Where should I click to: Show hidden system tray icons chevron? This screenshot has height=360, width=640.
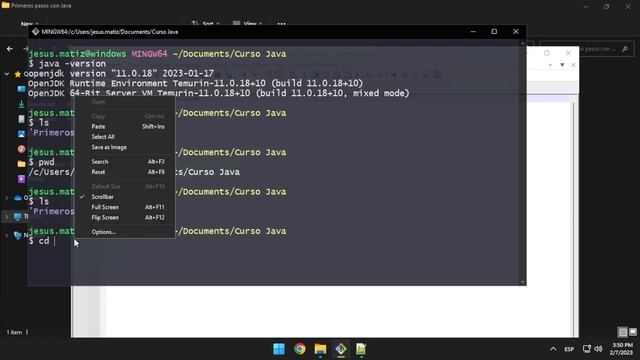pyautogui.click(x=553, y=349)
